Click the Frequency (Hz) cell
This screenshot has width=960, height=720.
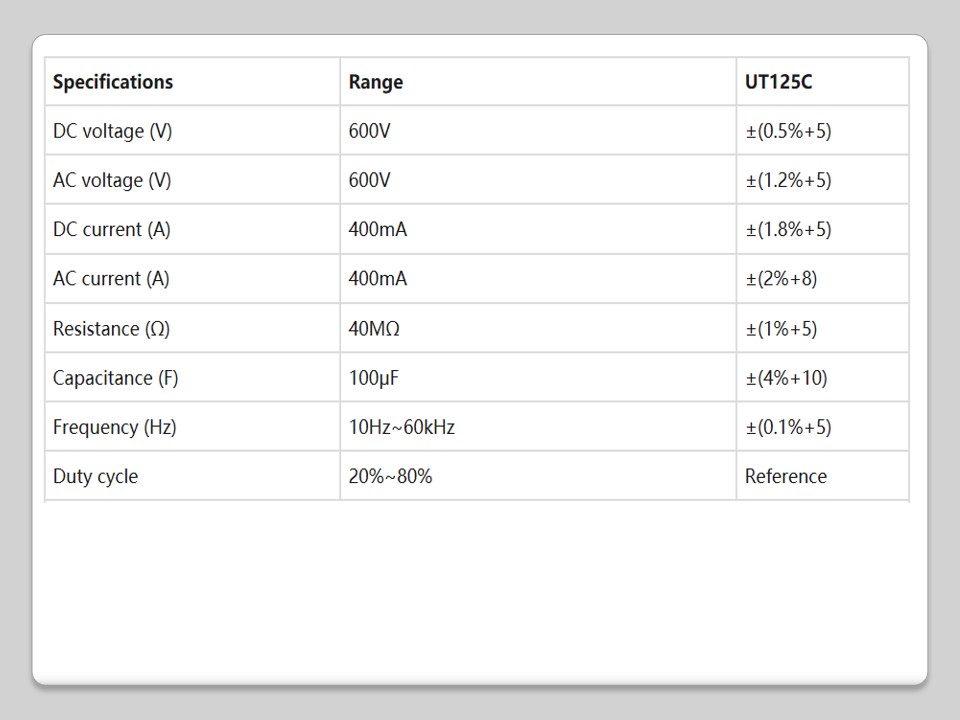[114, 427]
